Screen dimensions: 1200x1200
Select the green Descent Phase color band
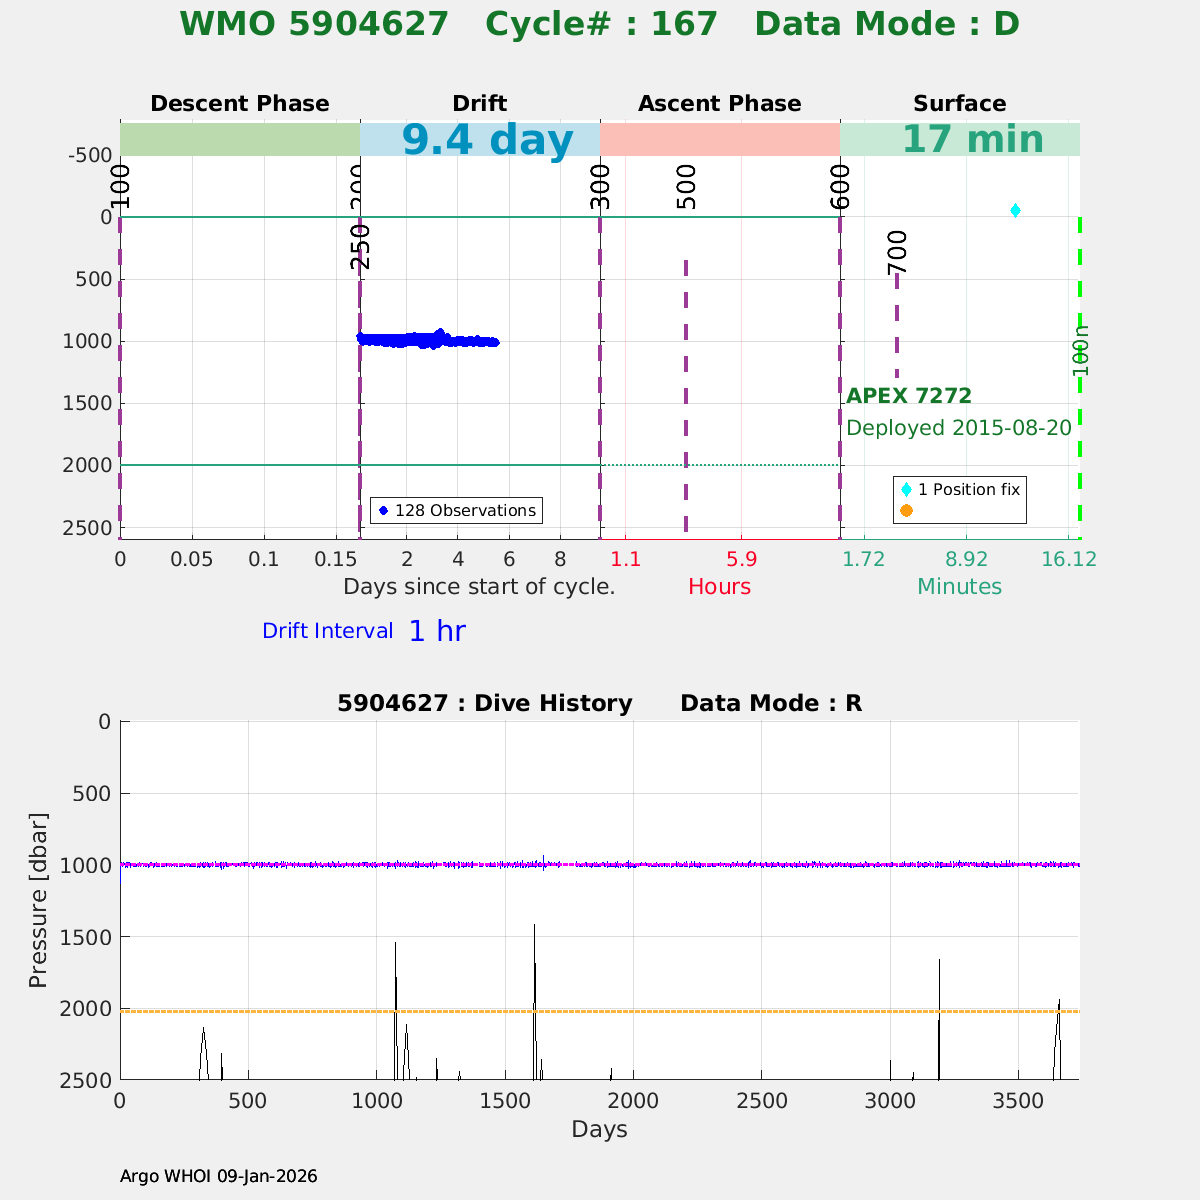coord(239,139)
